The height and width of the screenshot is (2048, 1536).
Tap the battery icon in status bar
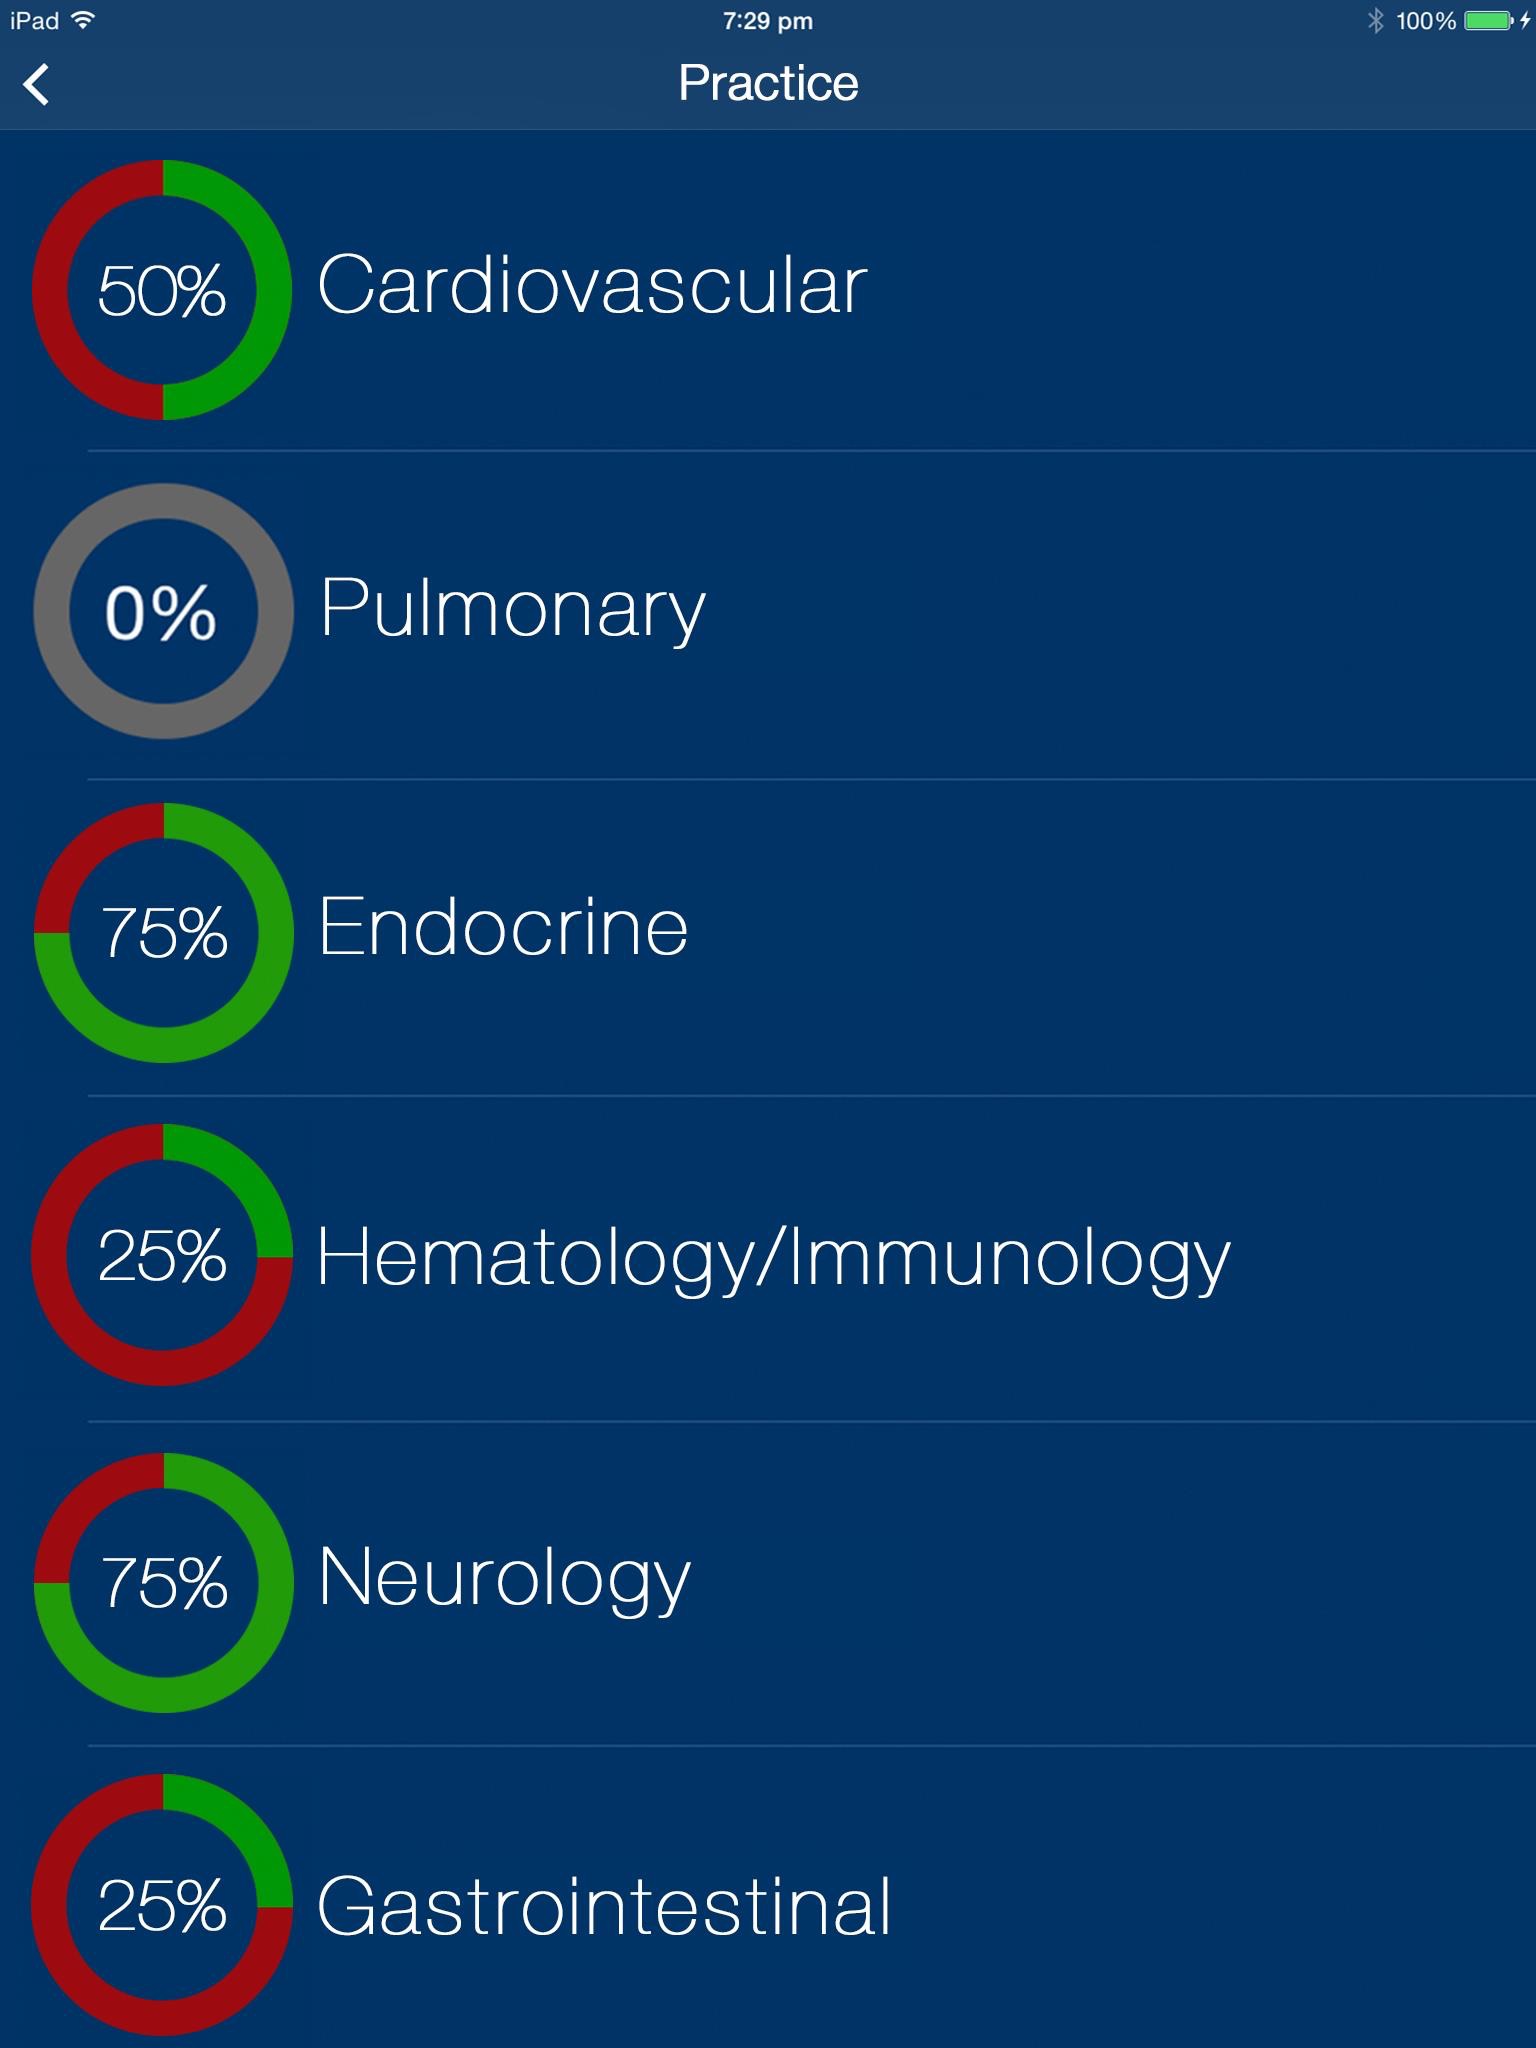tap(1488, 21)
